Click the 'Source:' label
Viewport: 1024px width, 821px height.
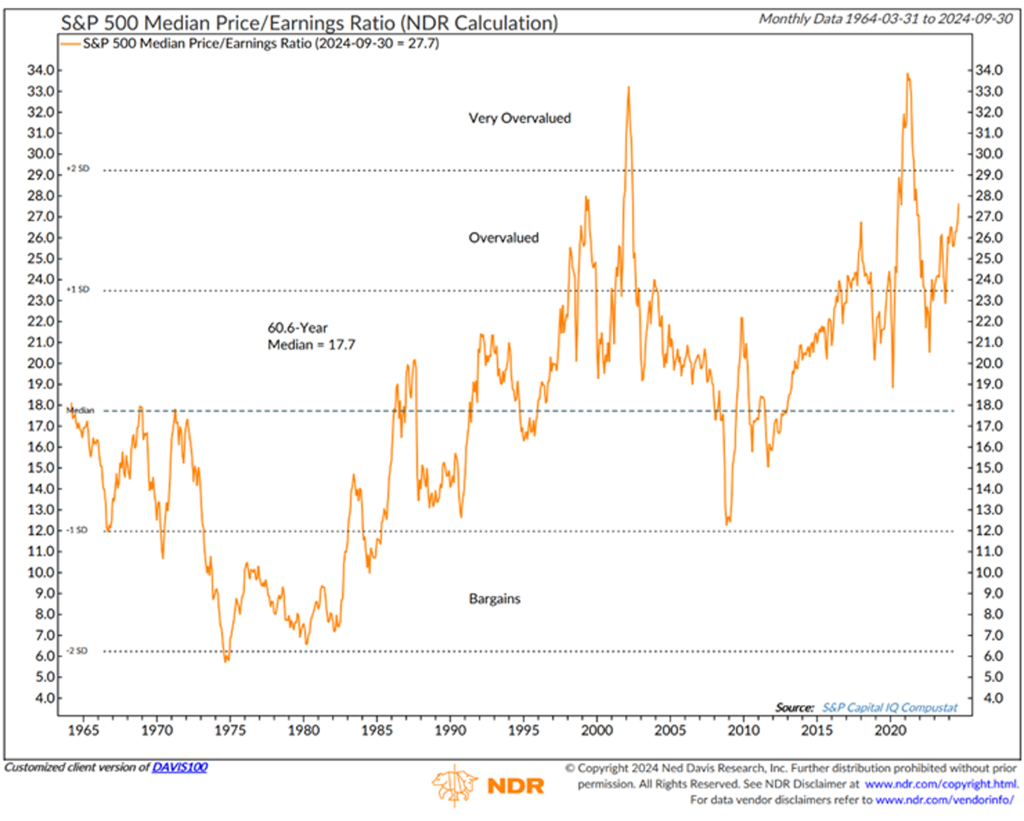[x=795, y=707]
